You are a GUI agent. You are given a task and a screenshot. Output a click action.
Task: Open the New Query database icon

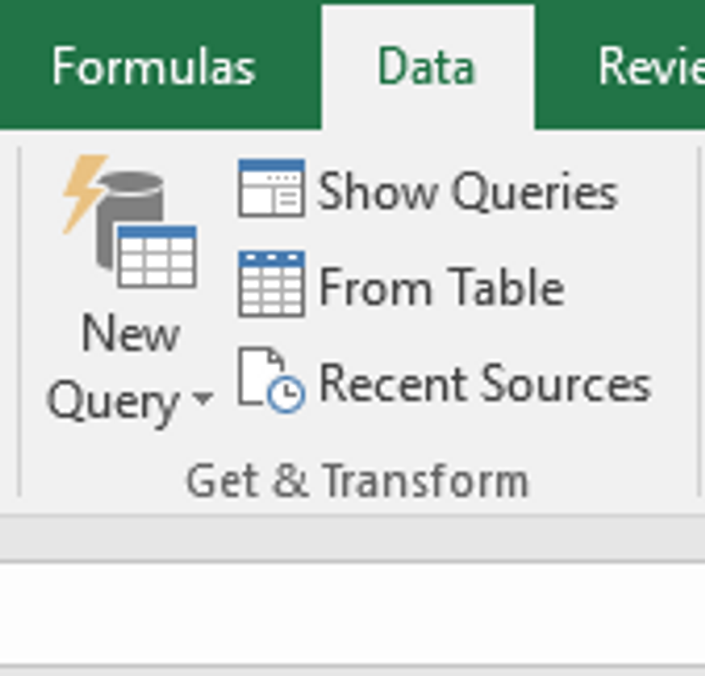[129, 221]
